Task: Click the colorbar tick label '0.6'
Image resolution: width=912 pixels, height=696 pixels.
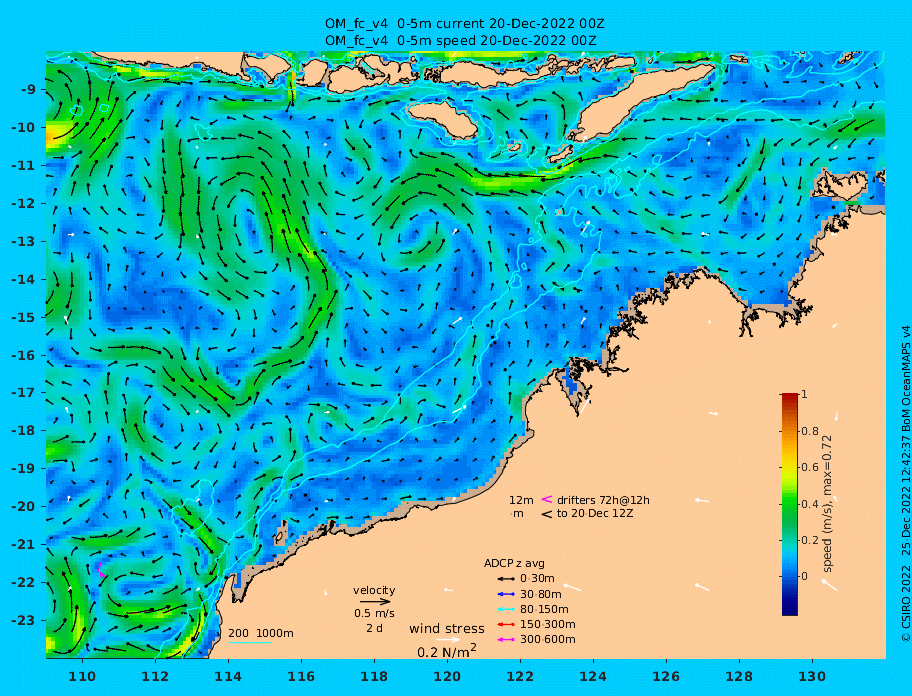Action: tap(810, 467)
